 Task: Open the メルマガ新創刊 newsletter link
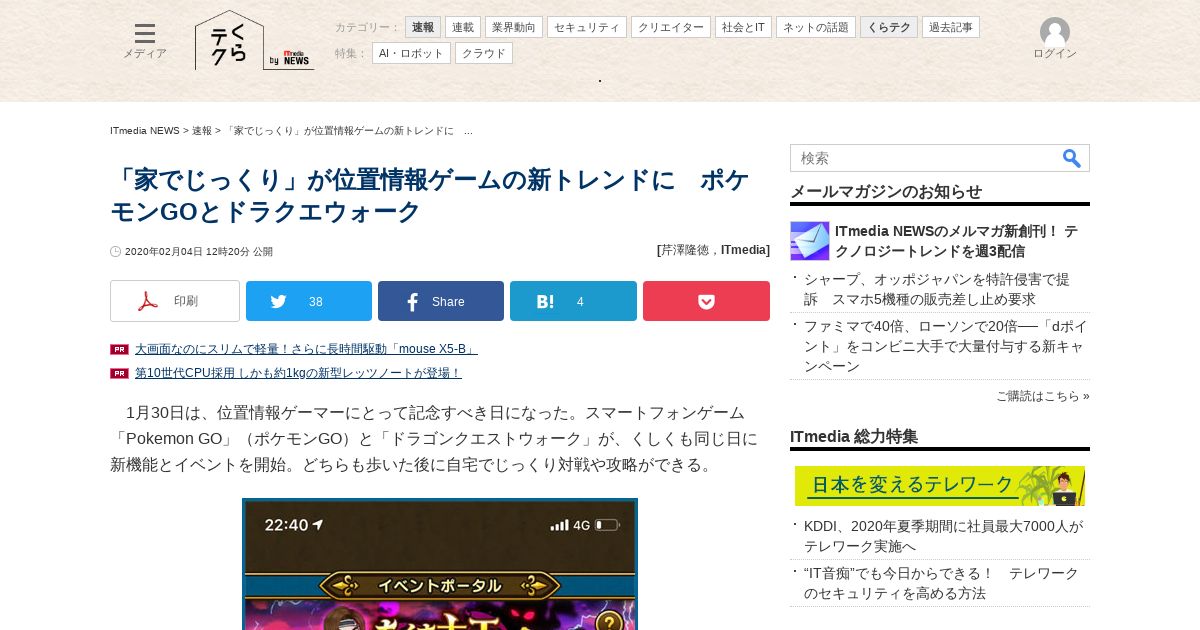[956, 241]
